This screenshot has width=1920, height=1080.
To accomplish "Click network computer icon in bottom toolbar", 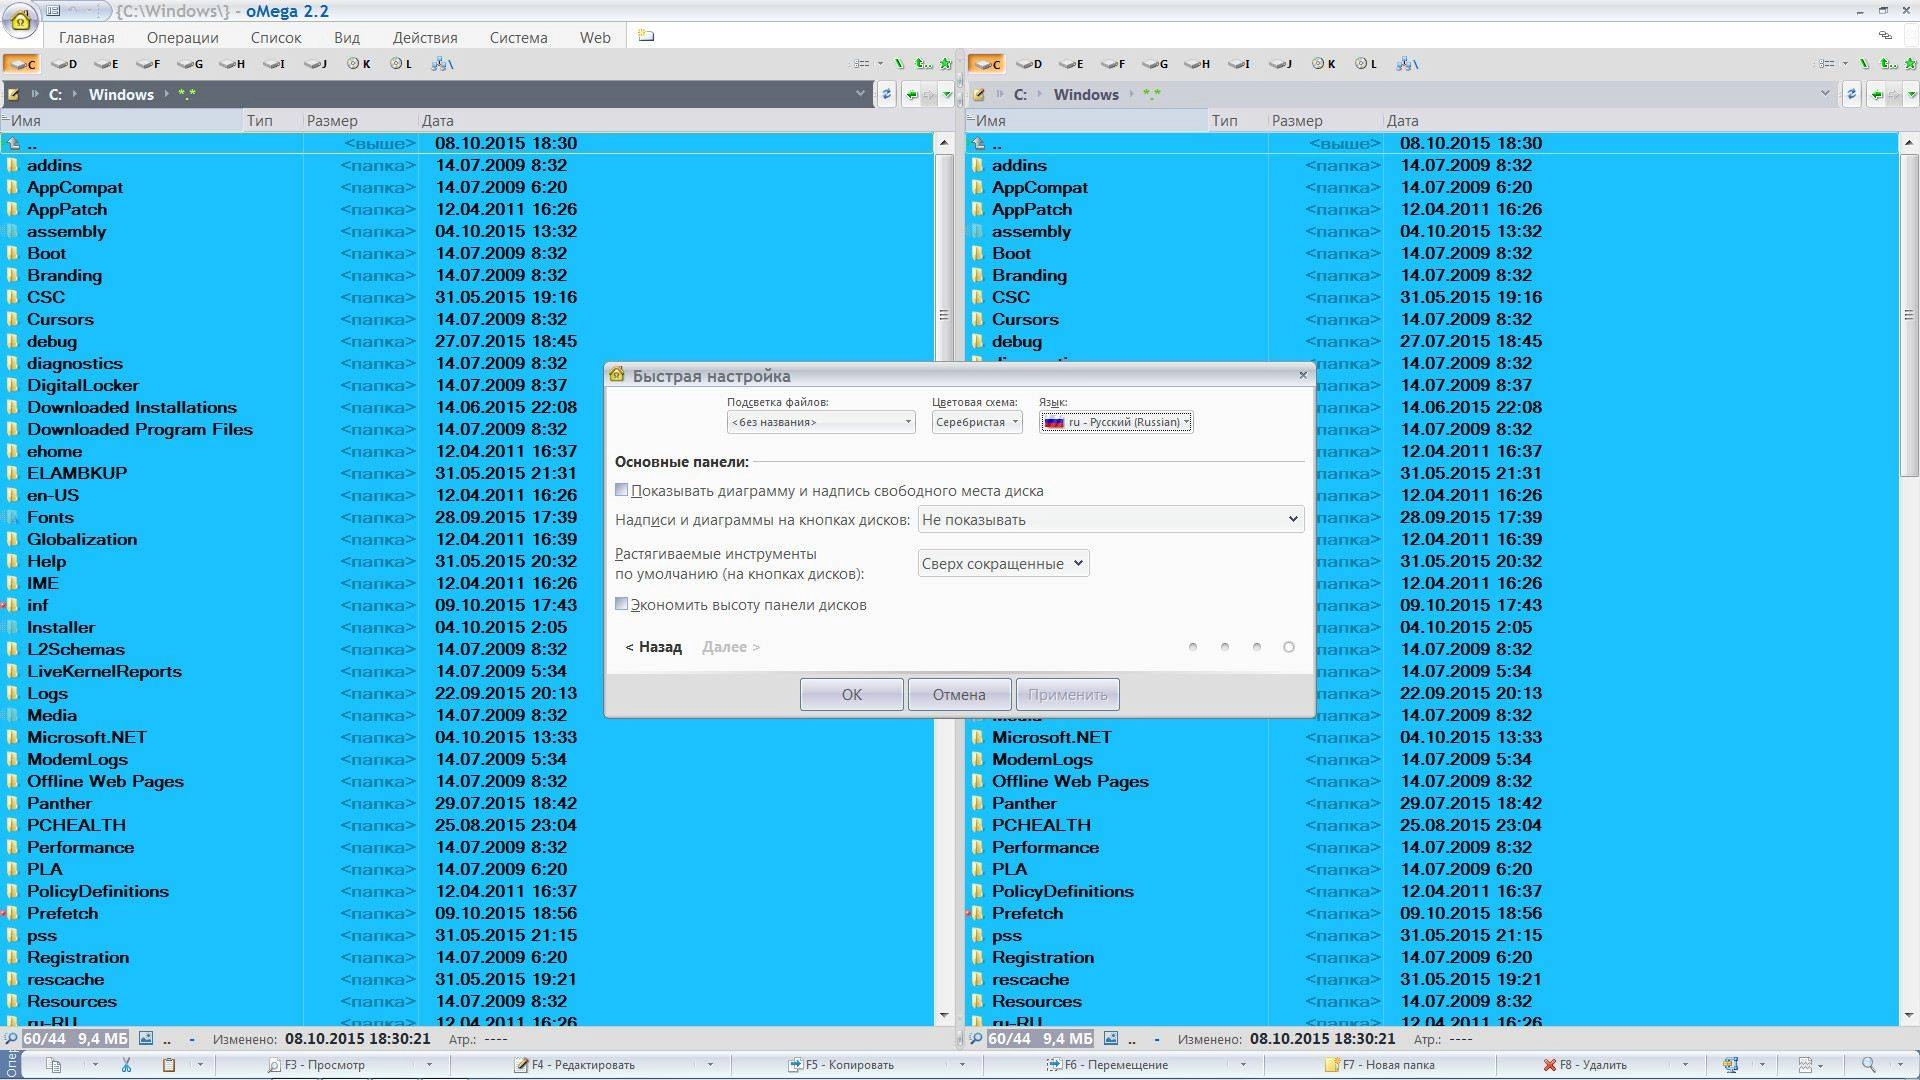I will [1731, 1065].
